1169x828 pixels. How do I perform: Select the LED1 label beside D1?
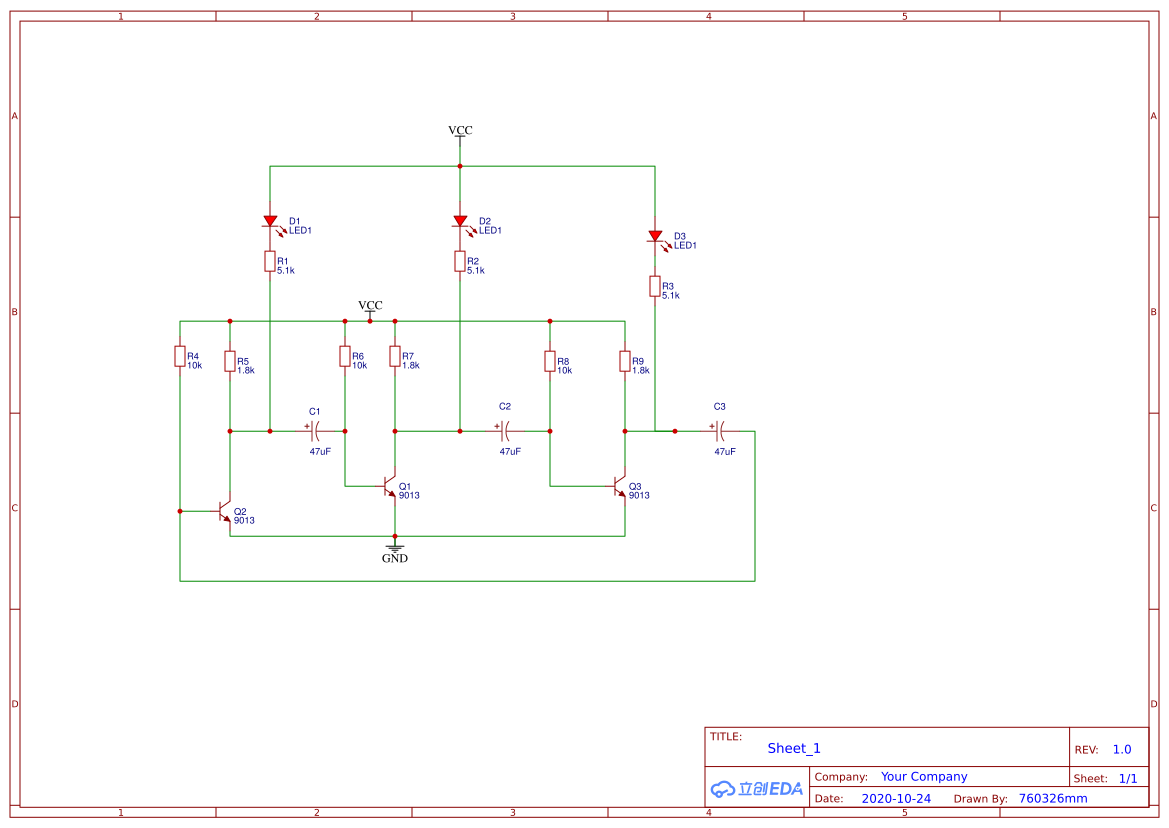[x=300, y=231]
